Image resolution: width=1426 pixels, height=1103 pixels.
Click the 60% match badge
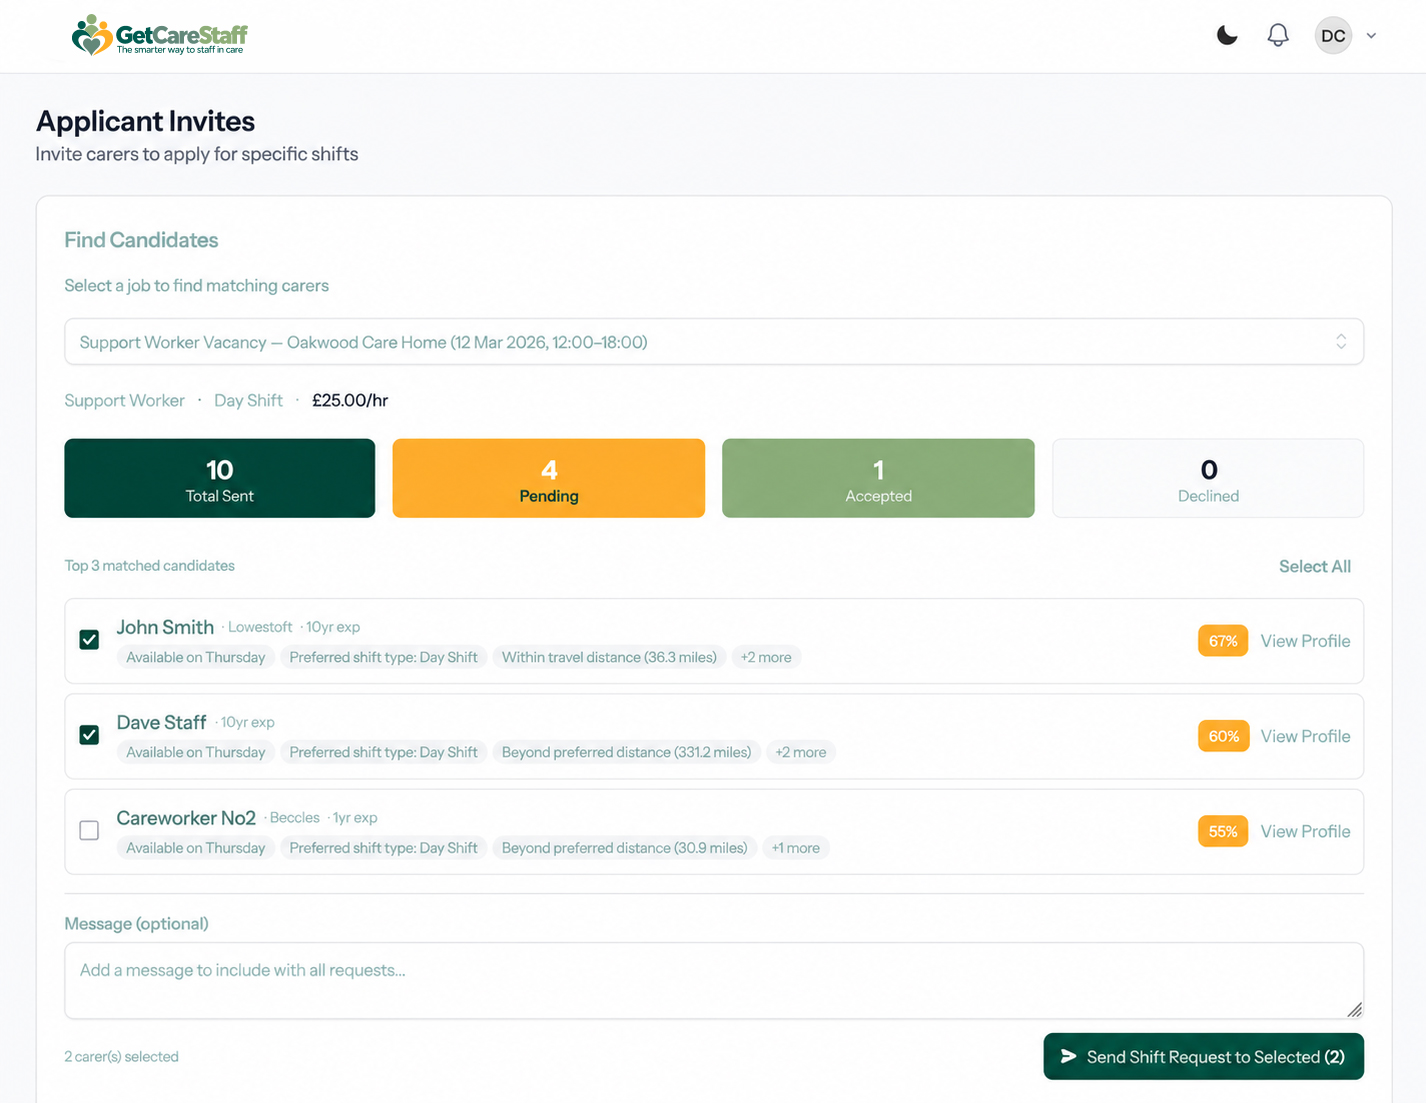(x=1223, y=736)
